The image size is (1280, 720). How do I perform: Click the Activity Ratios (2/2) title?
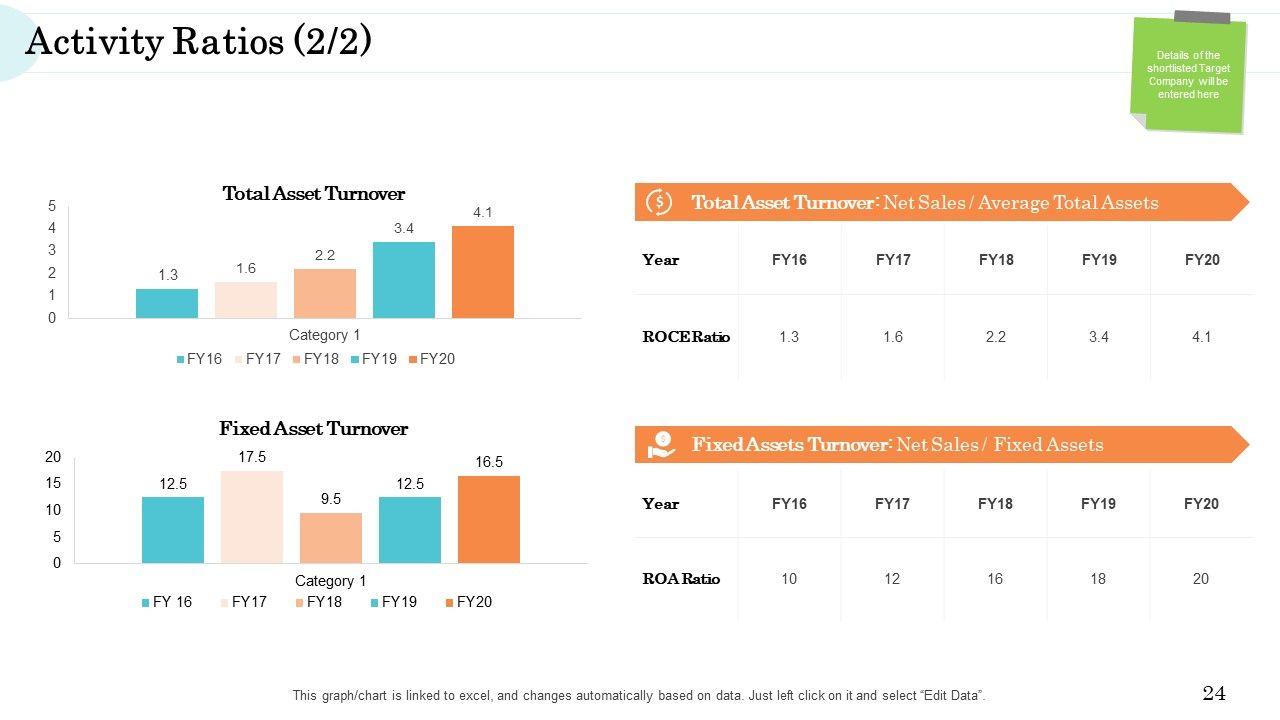199,42
